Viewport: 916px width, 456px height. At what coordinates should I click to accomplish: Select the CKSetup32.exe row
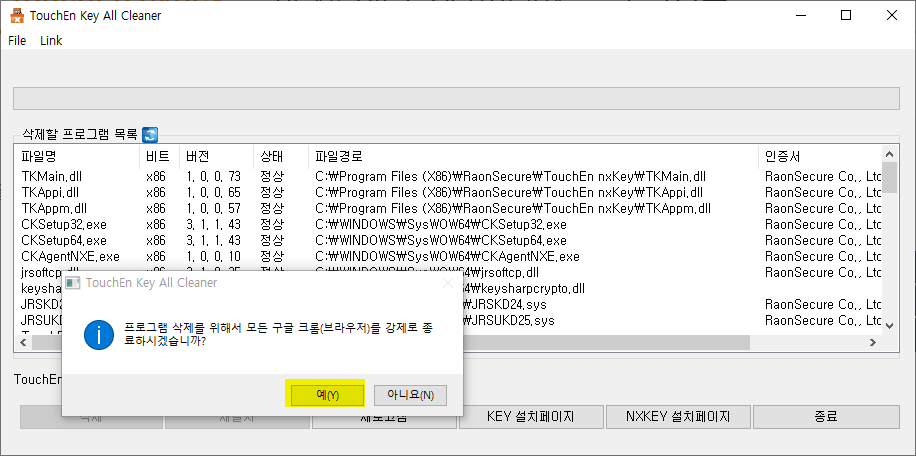pyautogui.click(x=449, y=224)
